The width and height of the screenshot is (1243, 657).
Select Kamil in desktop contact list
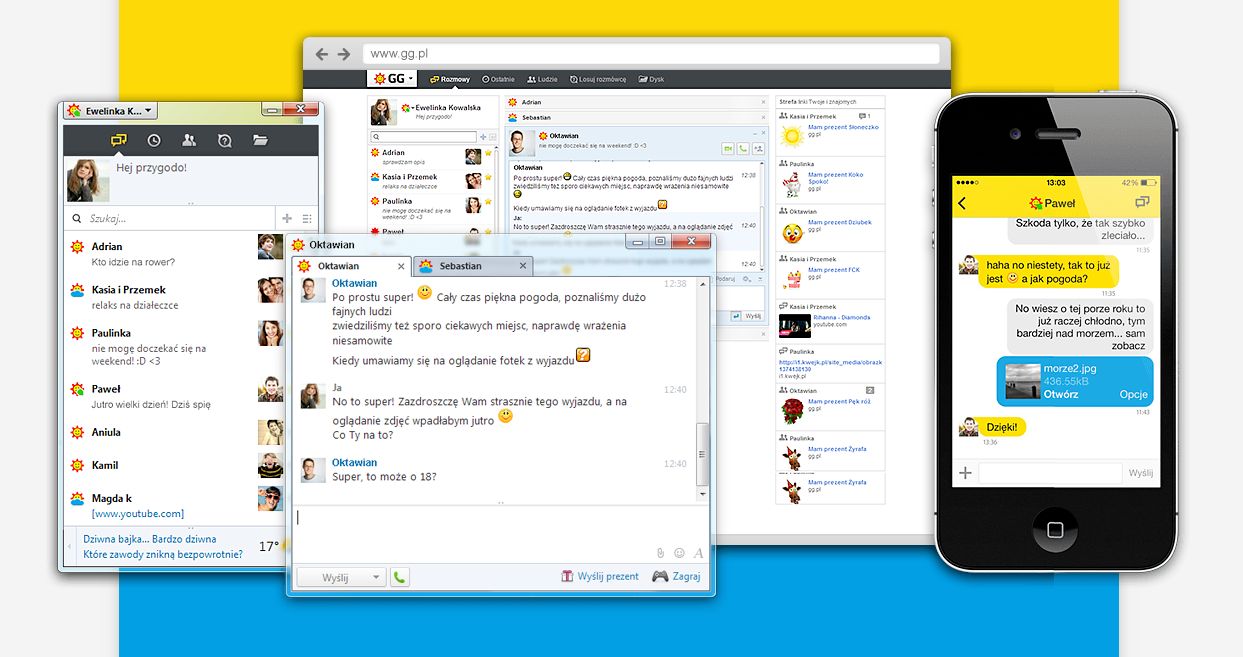(x=175, y=465)
